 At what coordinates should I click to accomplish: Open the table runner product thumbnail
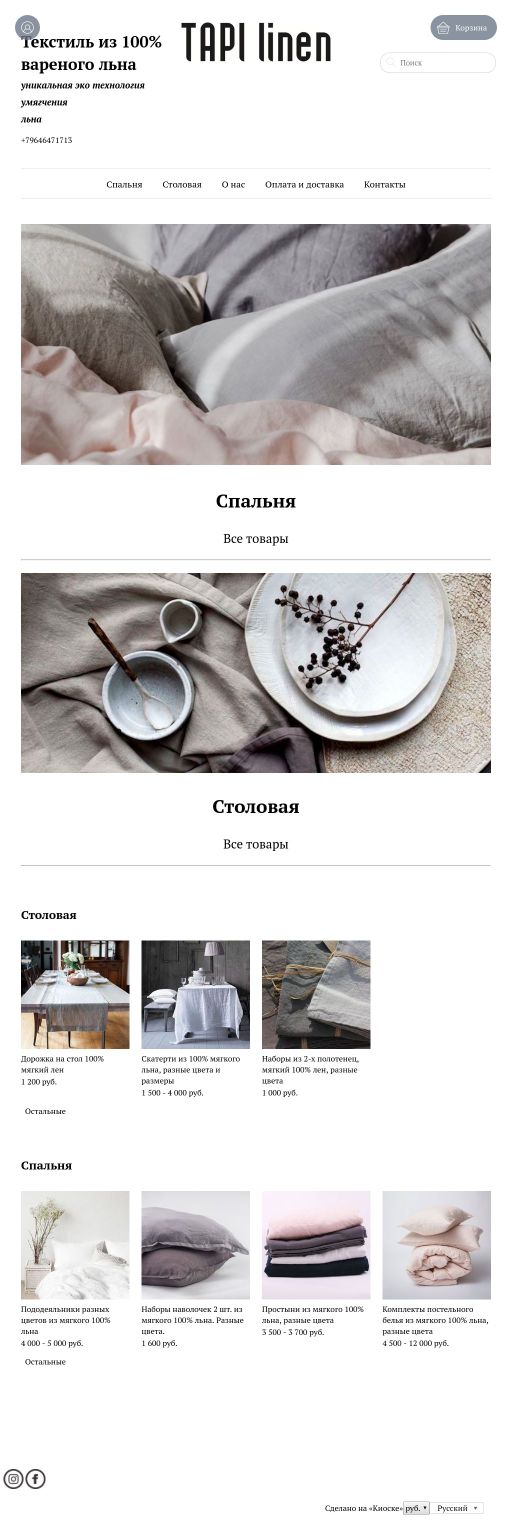75,994
